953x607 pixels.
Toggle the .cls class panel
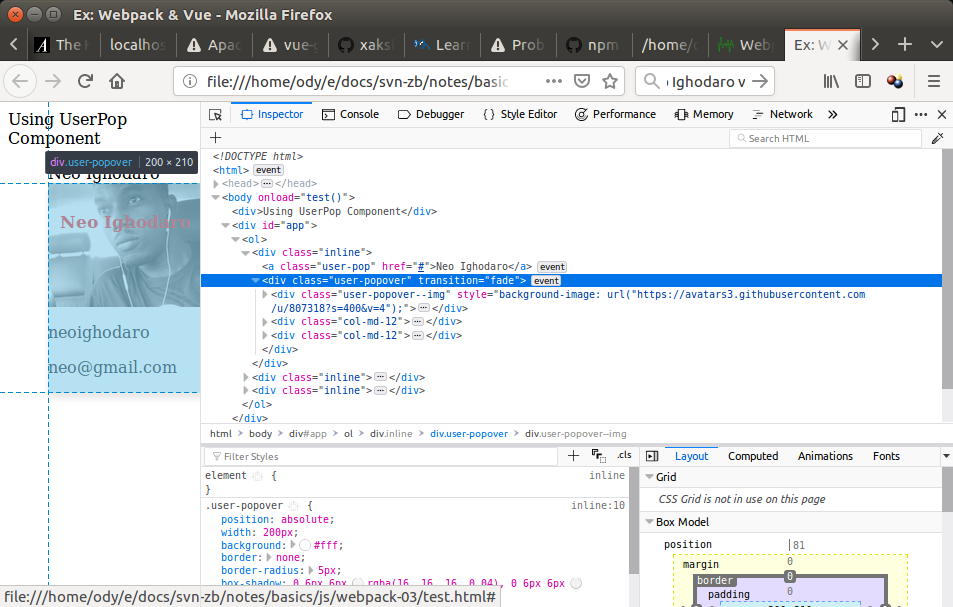tap(624, 456)
